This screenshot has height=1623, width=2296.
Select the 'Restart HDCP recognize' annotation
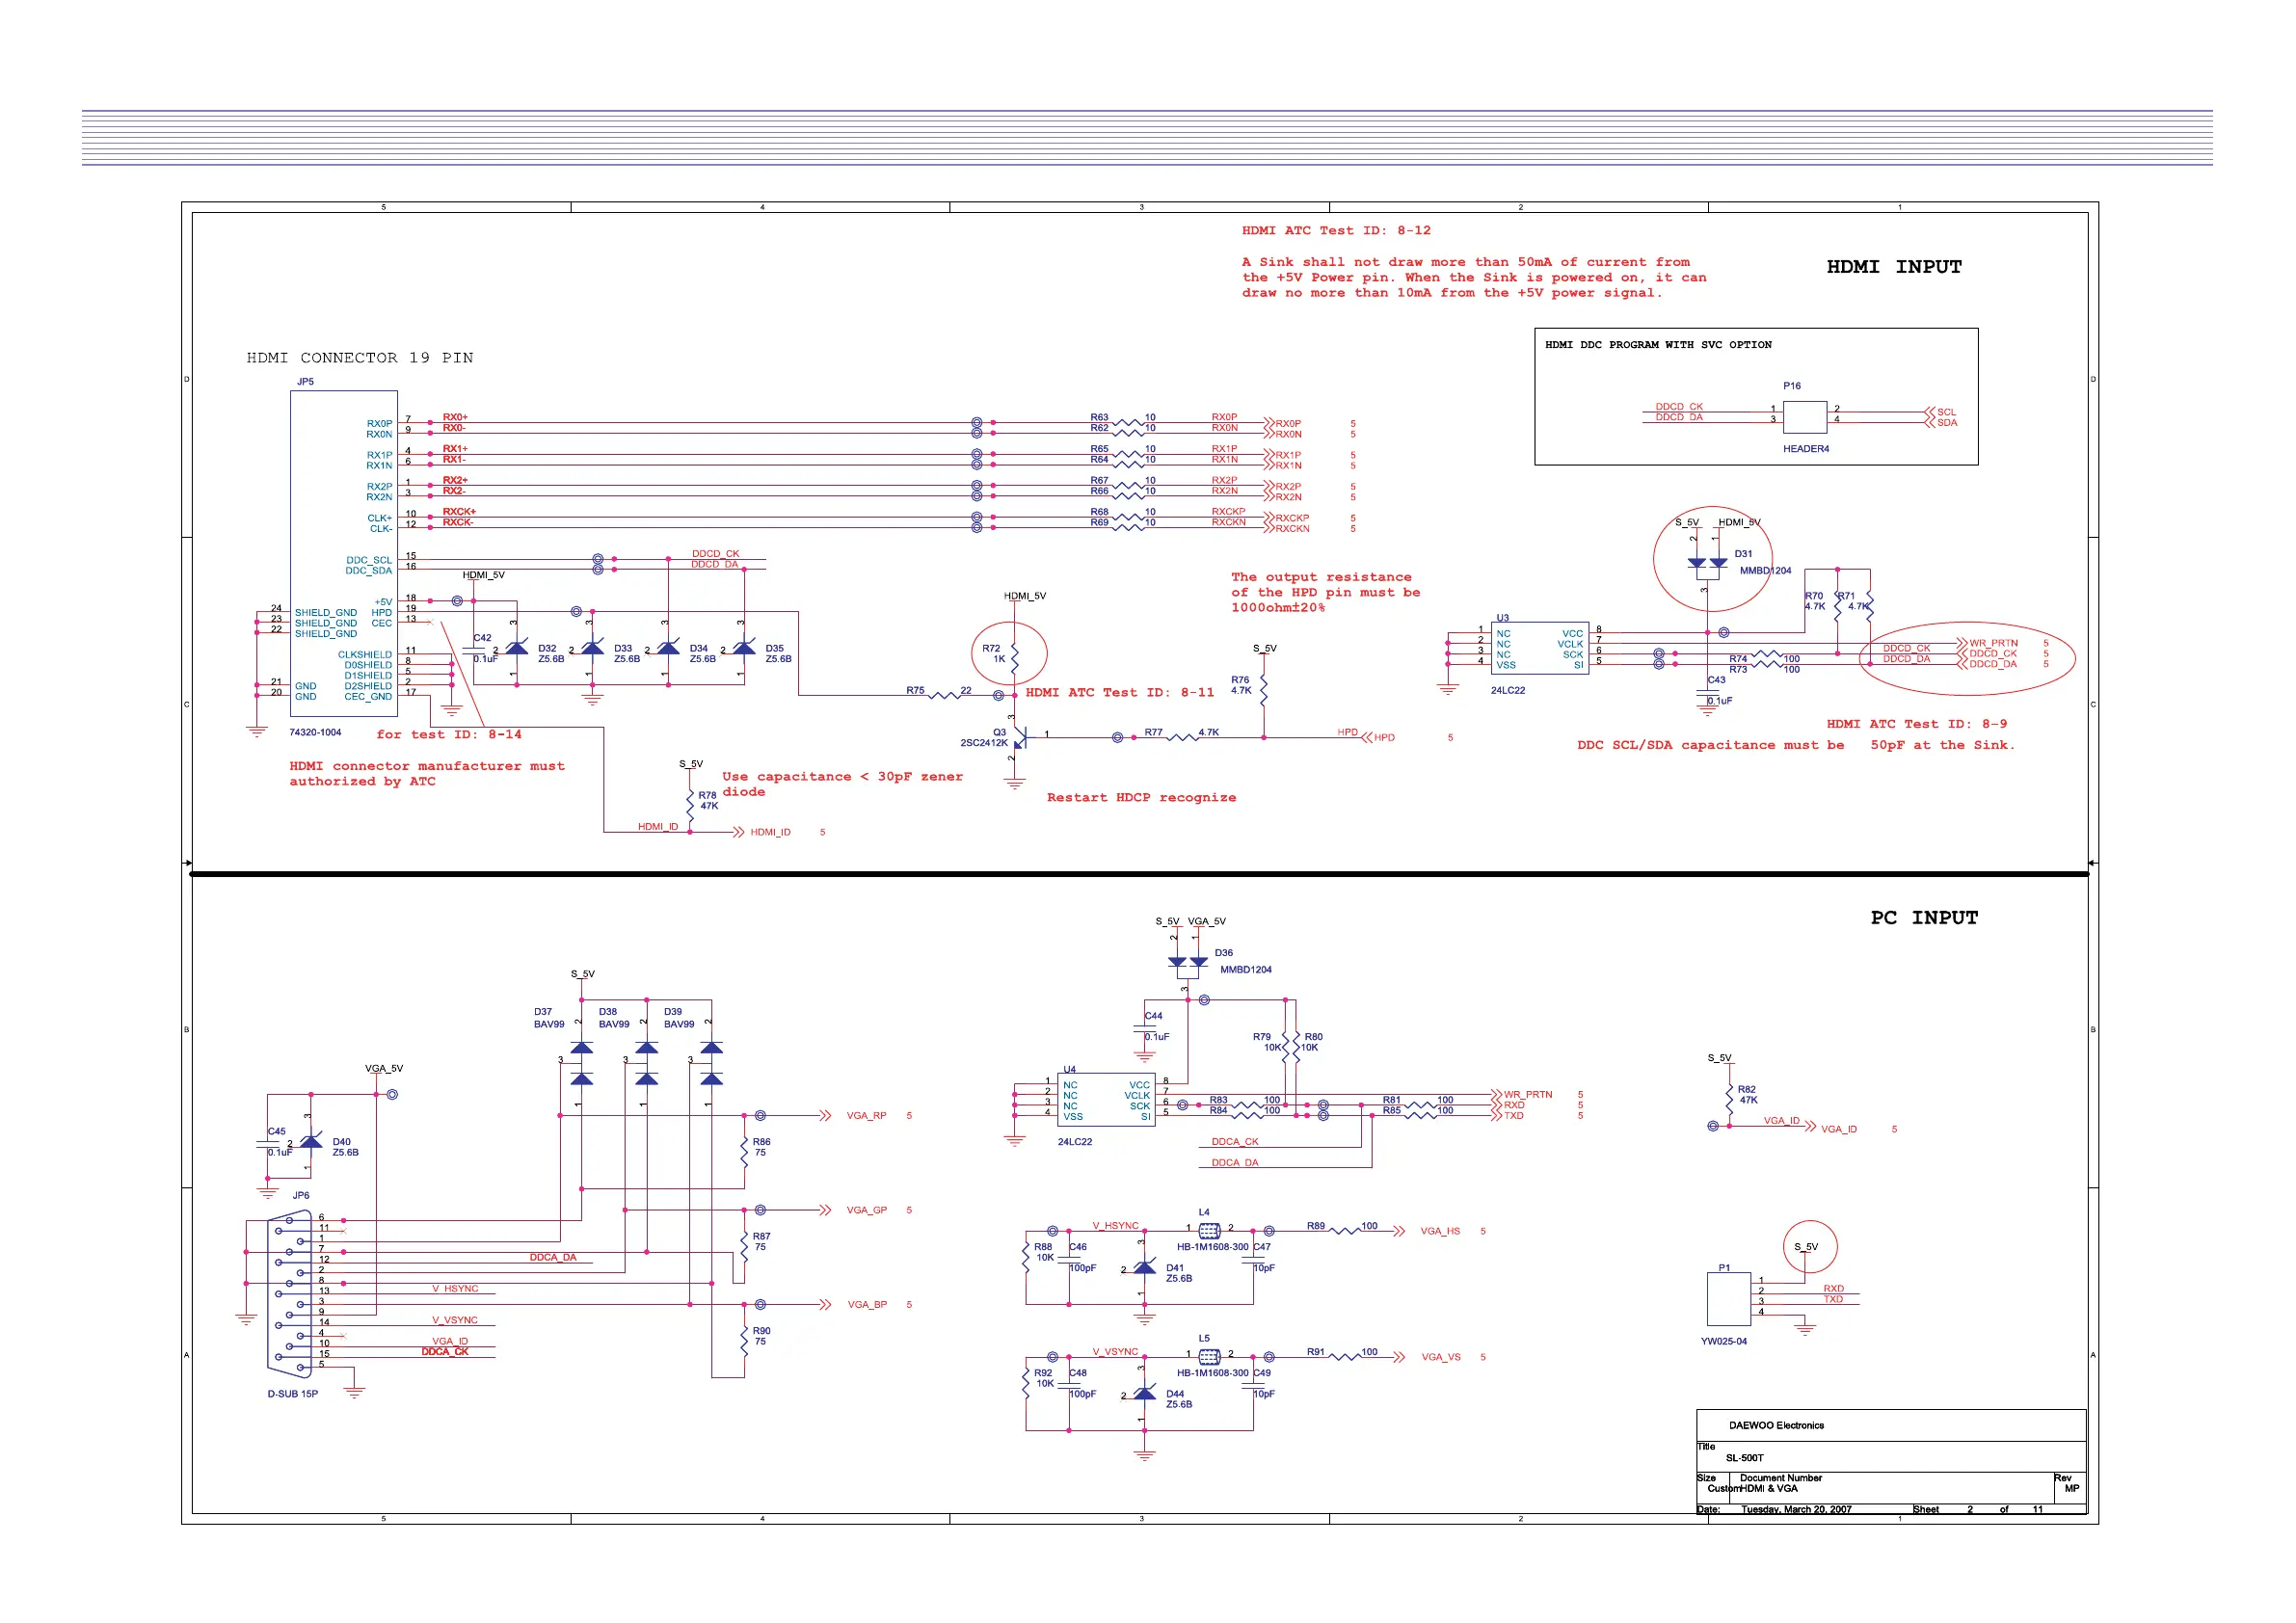pyautogui.click(x=1141, y=798)
